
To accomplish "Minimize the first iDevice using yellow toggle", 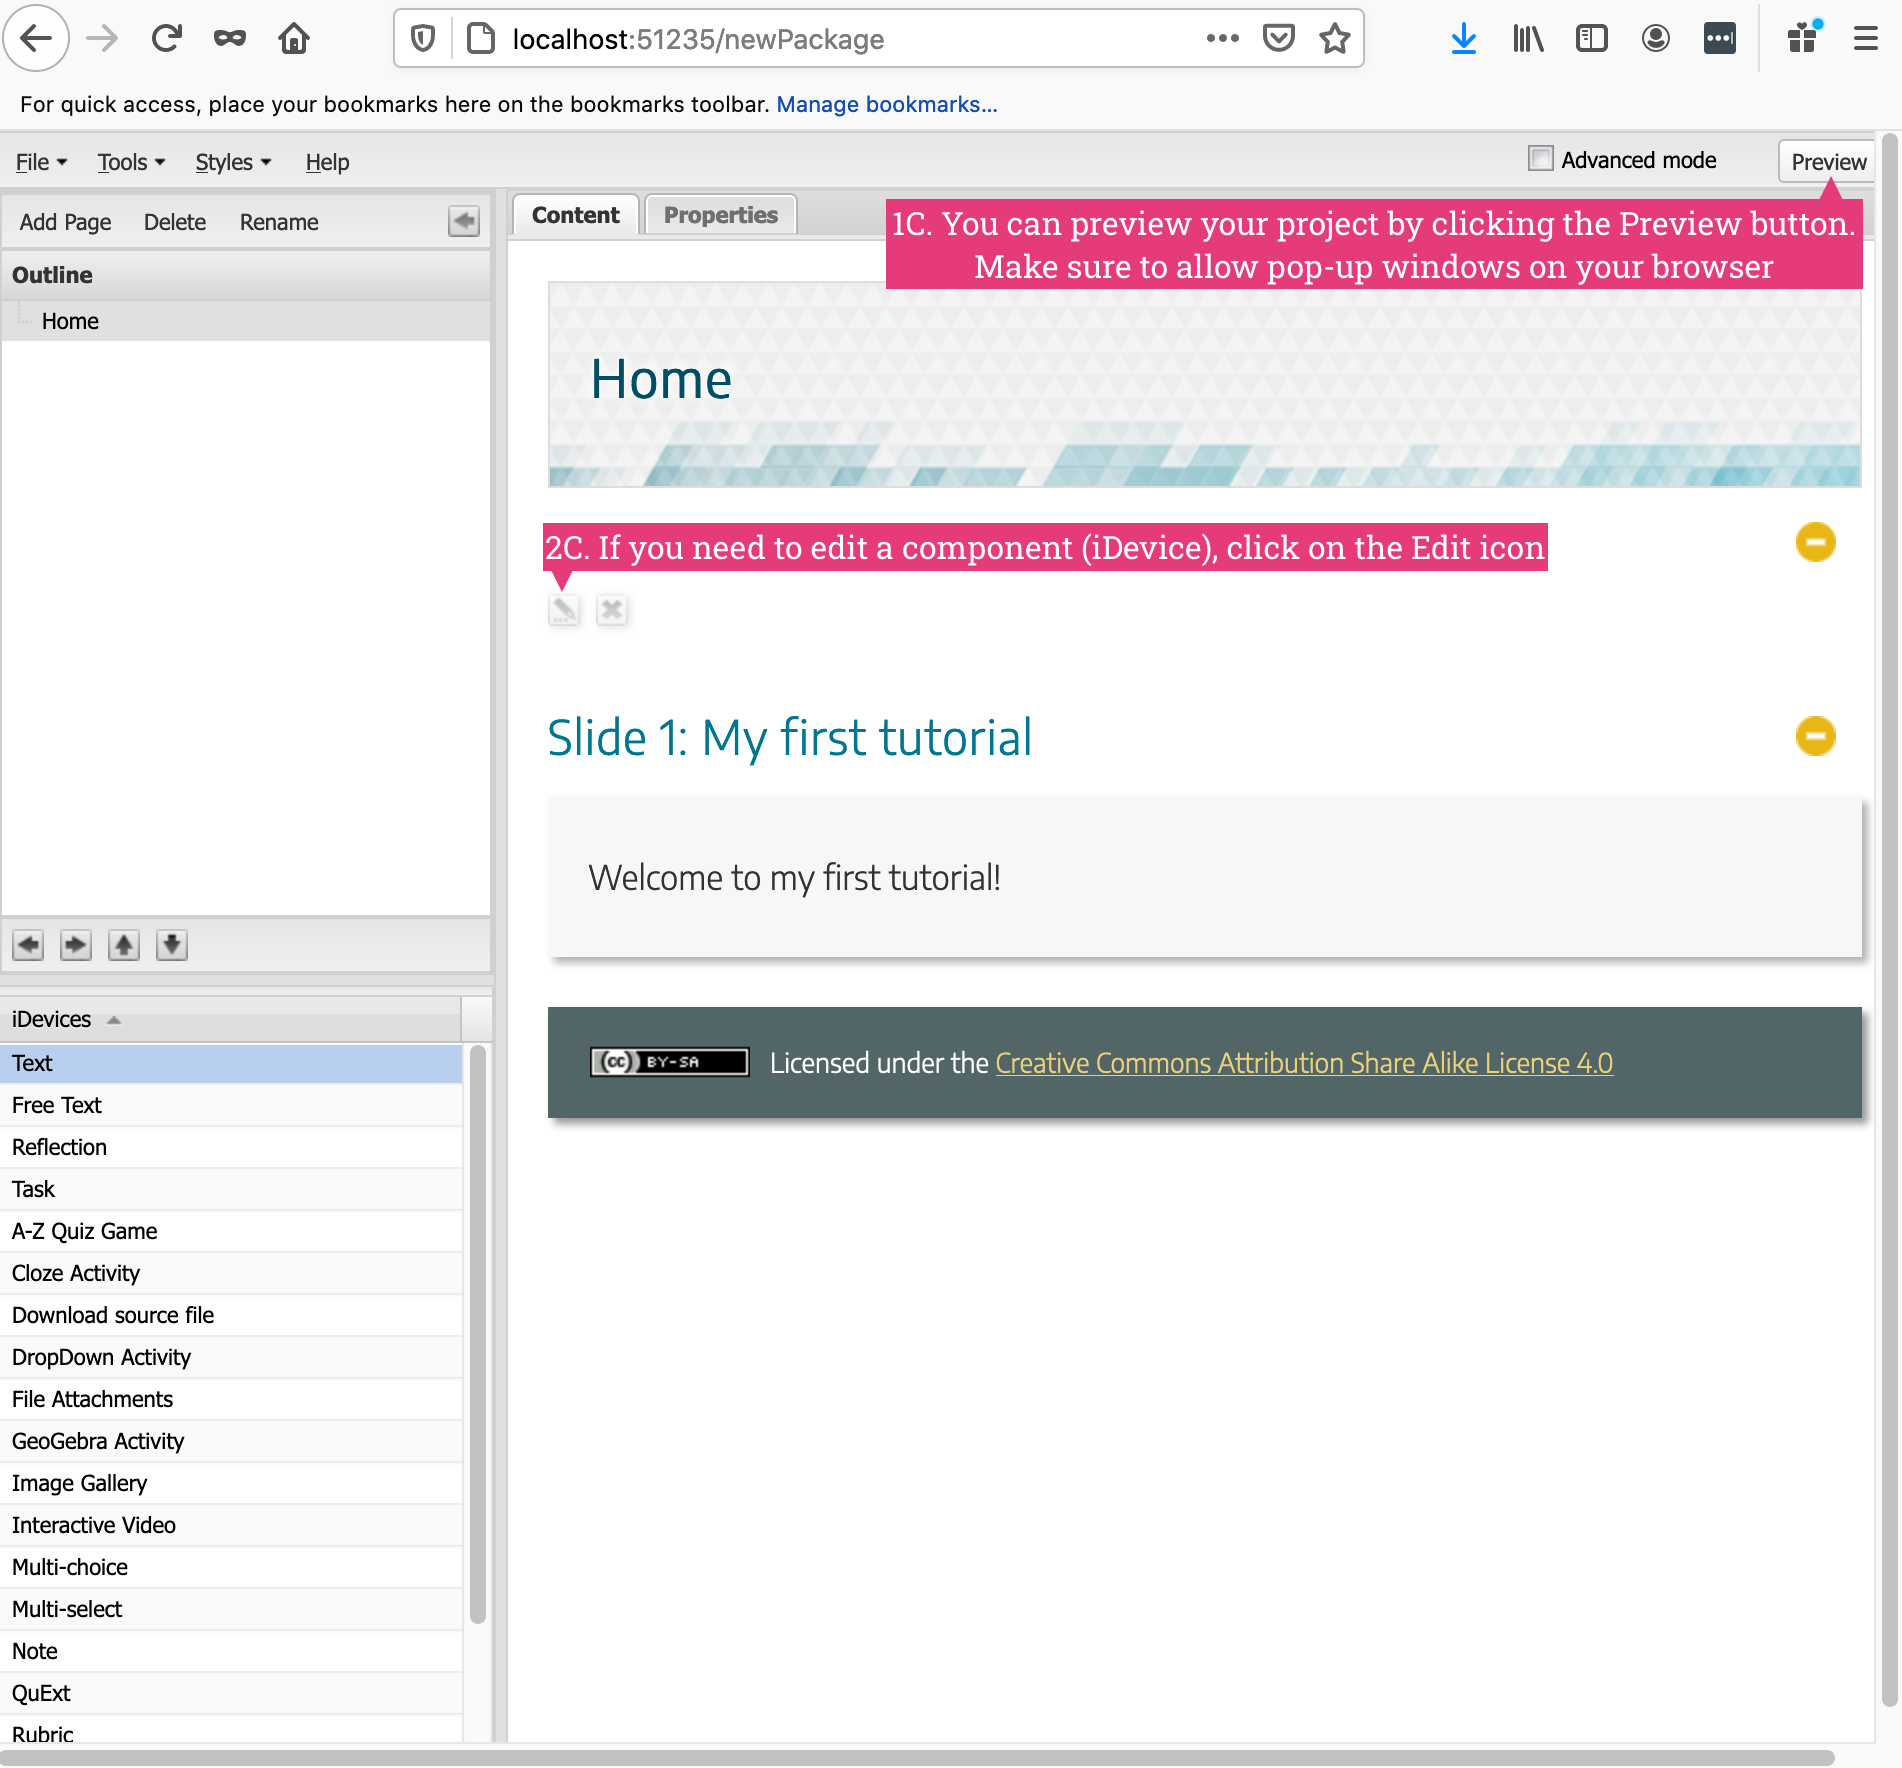I will click(1815, 542).
